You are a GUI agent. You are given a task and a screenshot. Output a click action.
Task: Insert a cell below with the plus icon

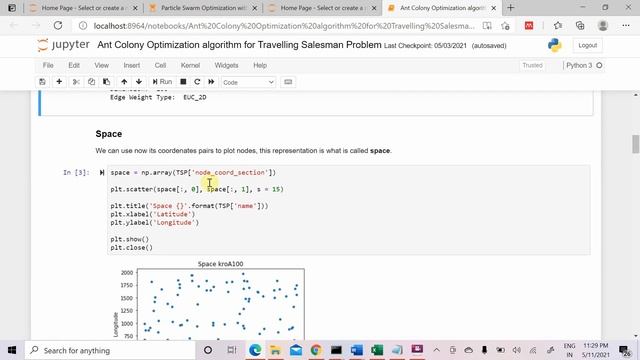(x=59, y=82)
